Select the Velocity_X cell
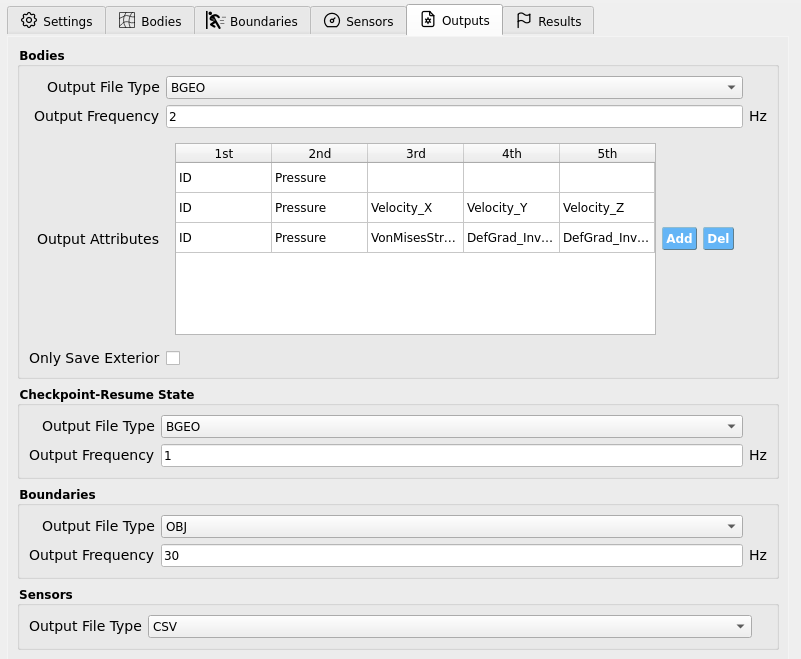The image size is (801, 659). (x=415, y=208)
